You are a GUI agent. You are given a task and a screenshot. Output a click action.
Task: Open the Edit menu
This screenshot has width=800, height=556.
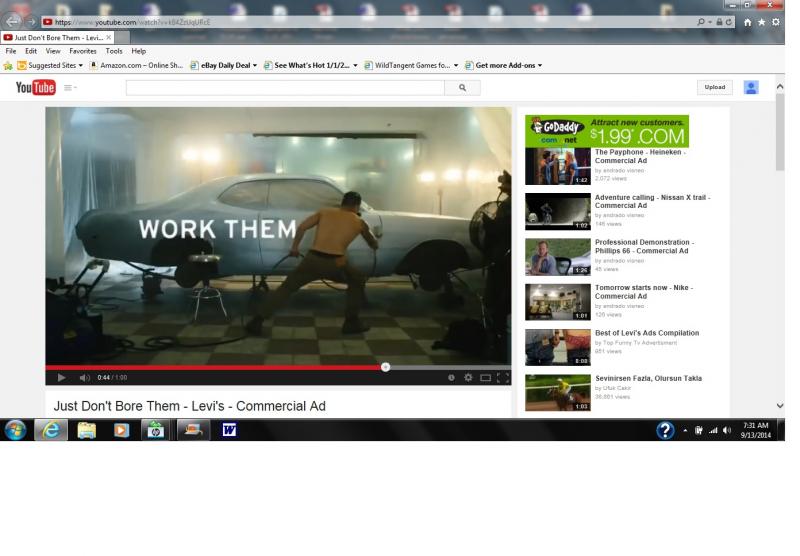31,51
